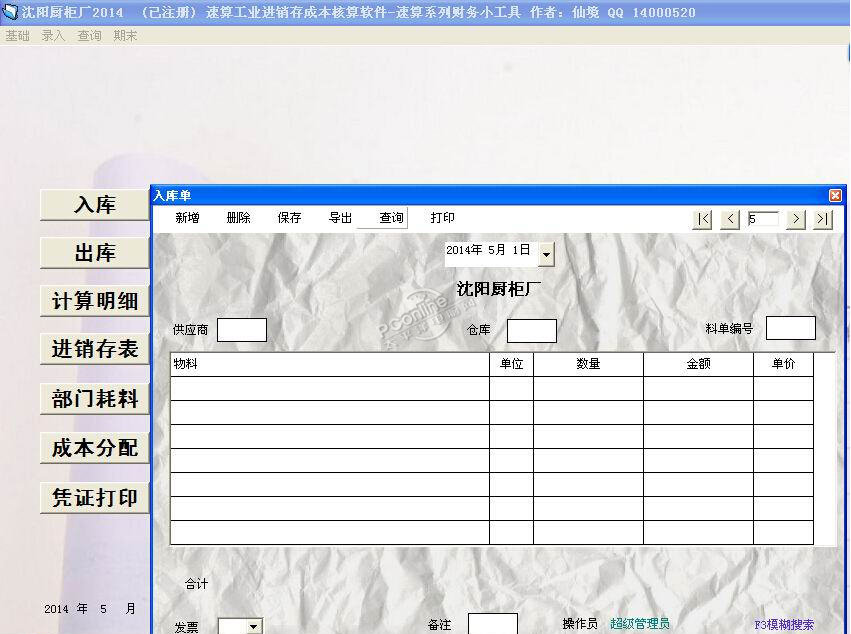Click the date field 2014年 5月 1日
Viewport: 851px width, 634px height.
pyautogui.click(x=491, y=254)
